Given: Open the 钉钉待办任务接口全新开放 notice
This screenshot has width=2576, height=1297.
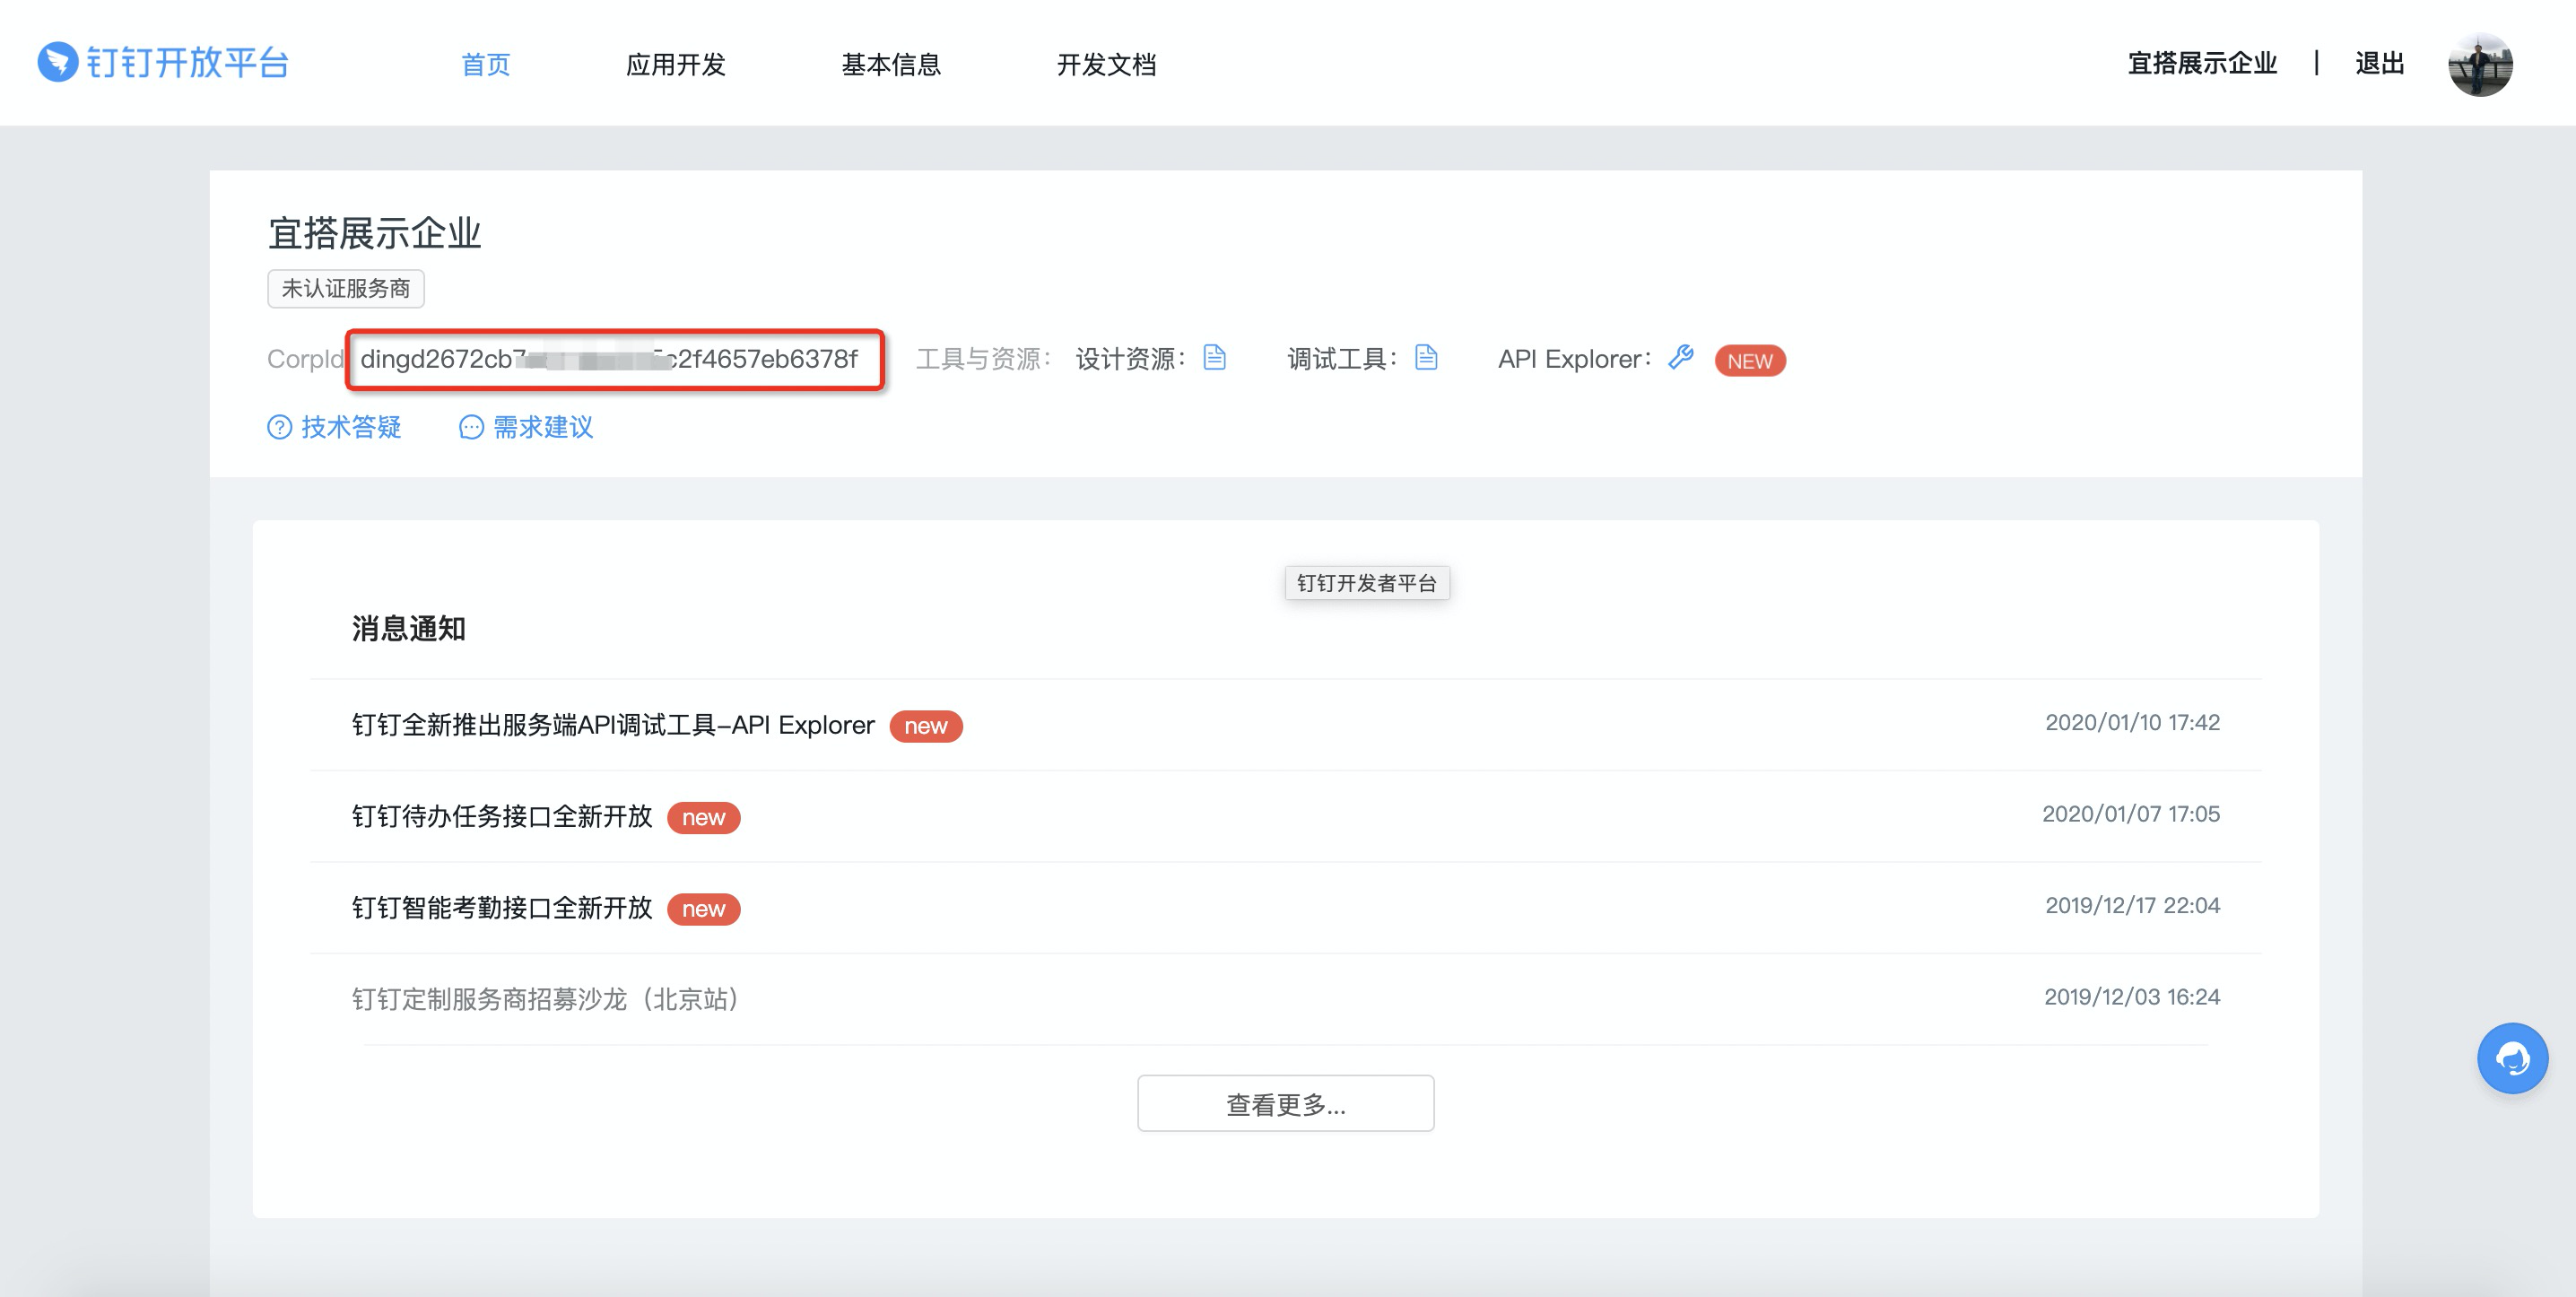Looking at the screenshot, I should tap(502, 817).
